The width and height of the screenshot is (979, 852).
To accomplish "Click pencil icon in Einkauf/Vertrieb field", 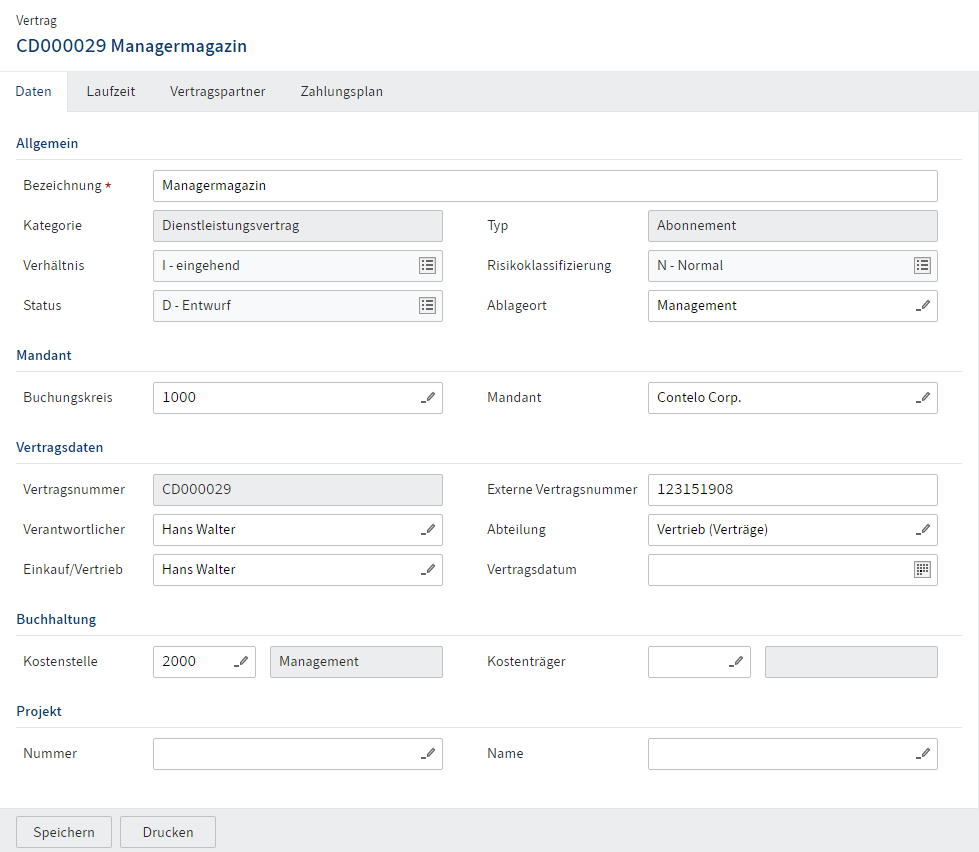I will click(428, 570).
